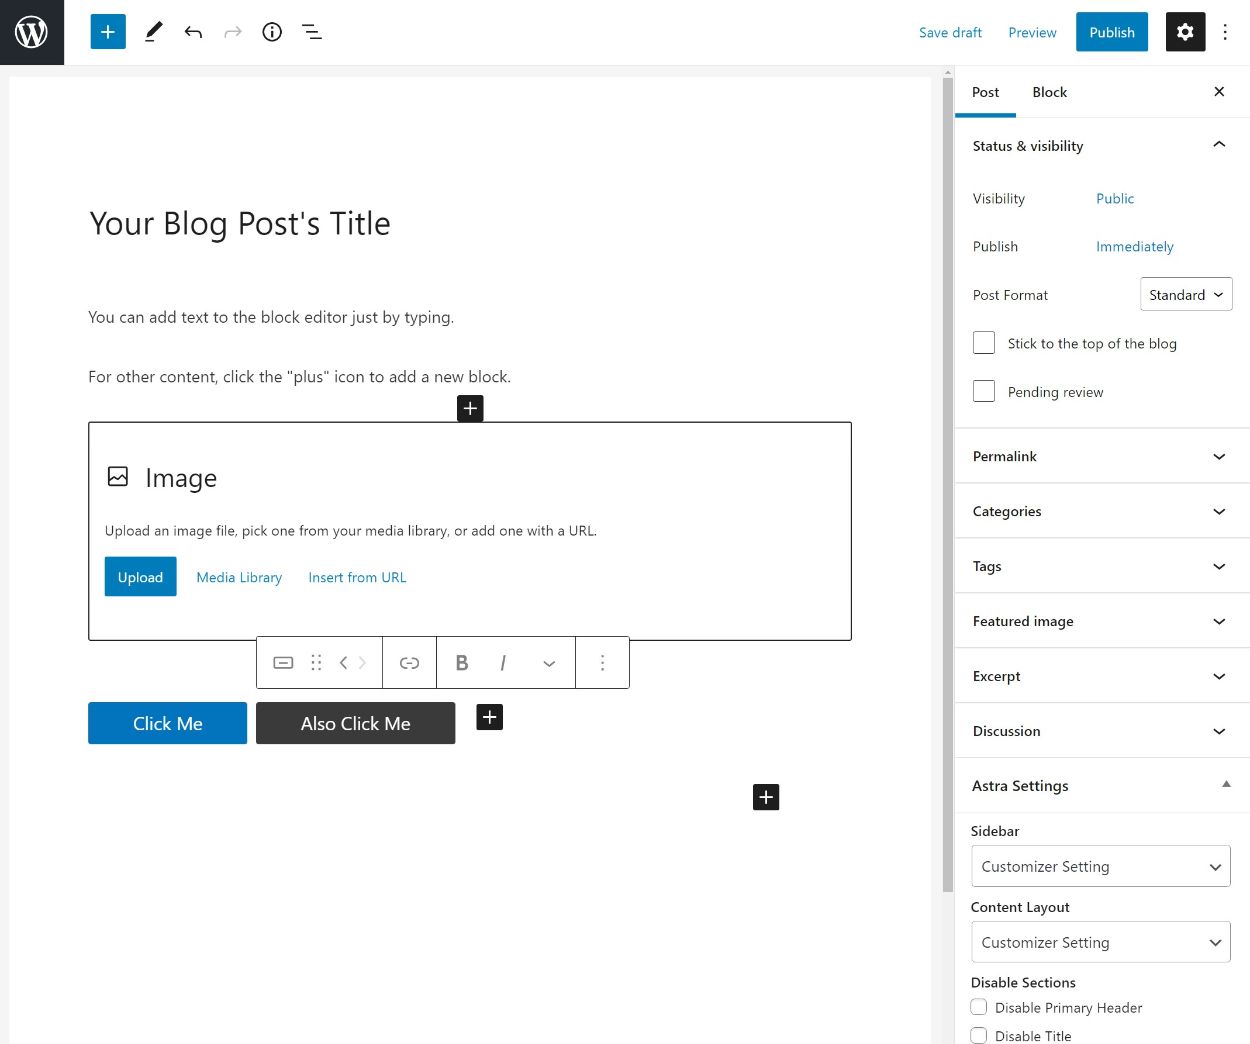This screenshot has height=1044, width=1250.
Task: Select the pencil Tools icon
Action: coord(153,32)
